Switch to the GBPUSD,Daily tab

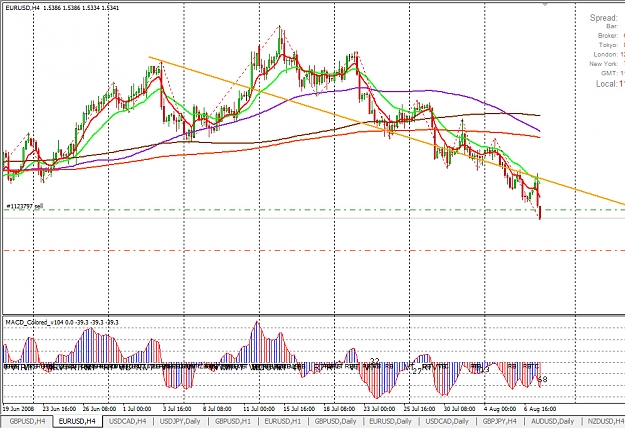coord(335,421)
